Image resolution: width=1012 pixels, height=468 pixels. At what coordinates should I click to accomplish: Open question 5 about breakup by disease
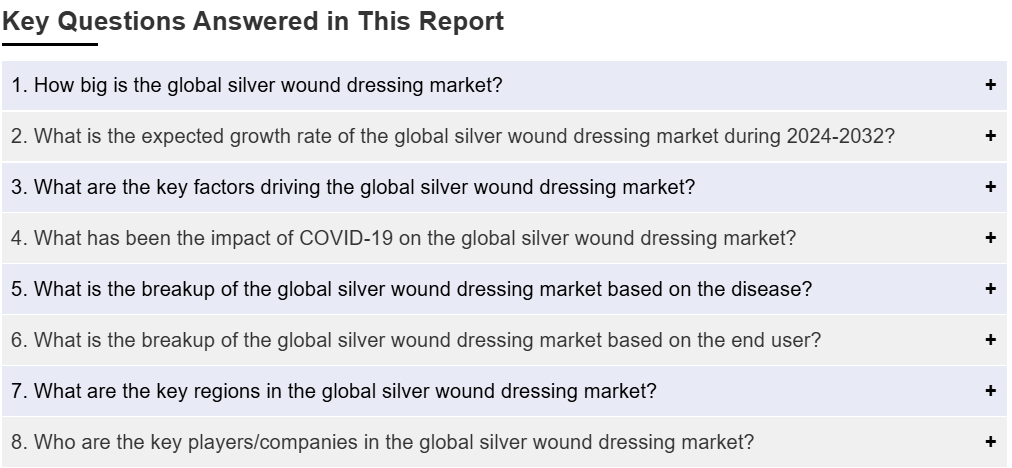411,289
